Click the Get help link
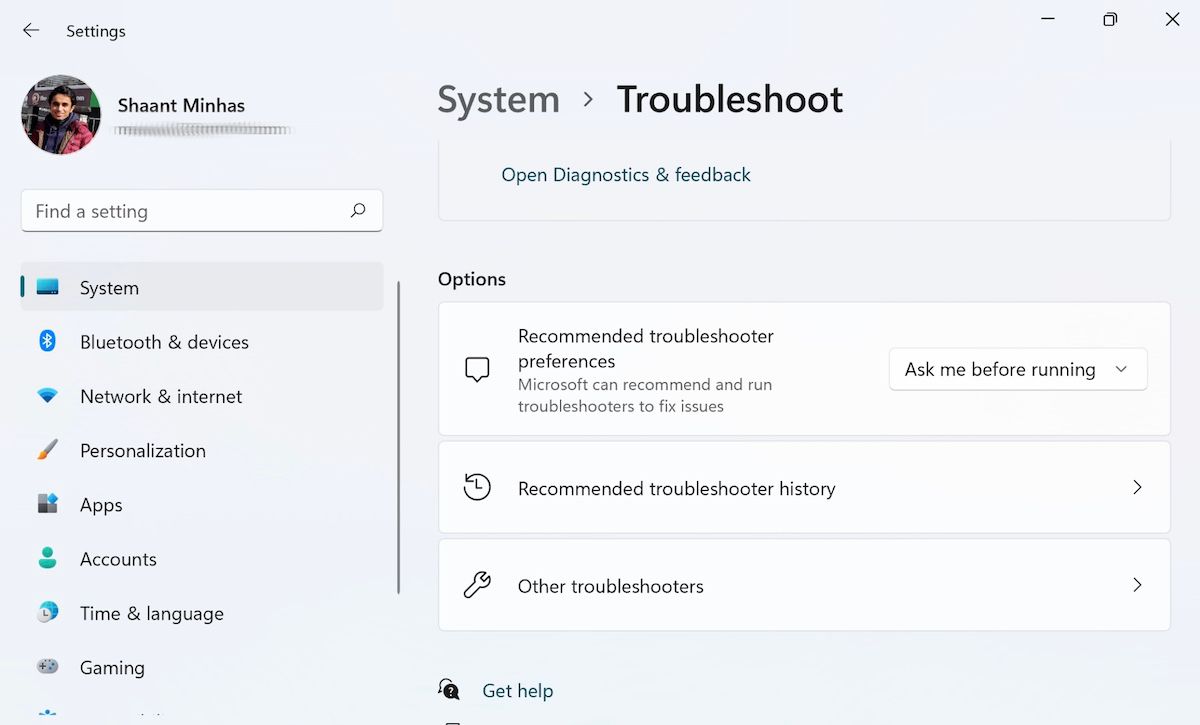 tap(517, 691)
